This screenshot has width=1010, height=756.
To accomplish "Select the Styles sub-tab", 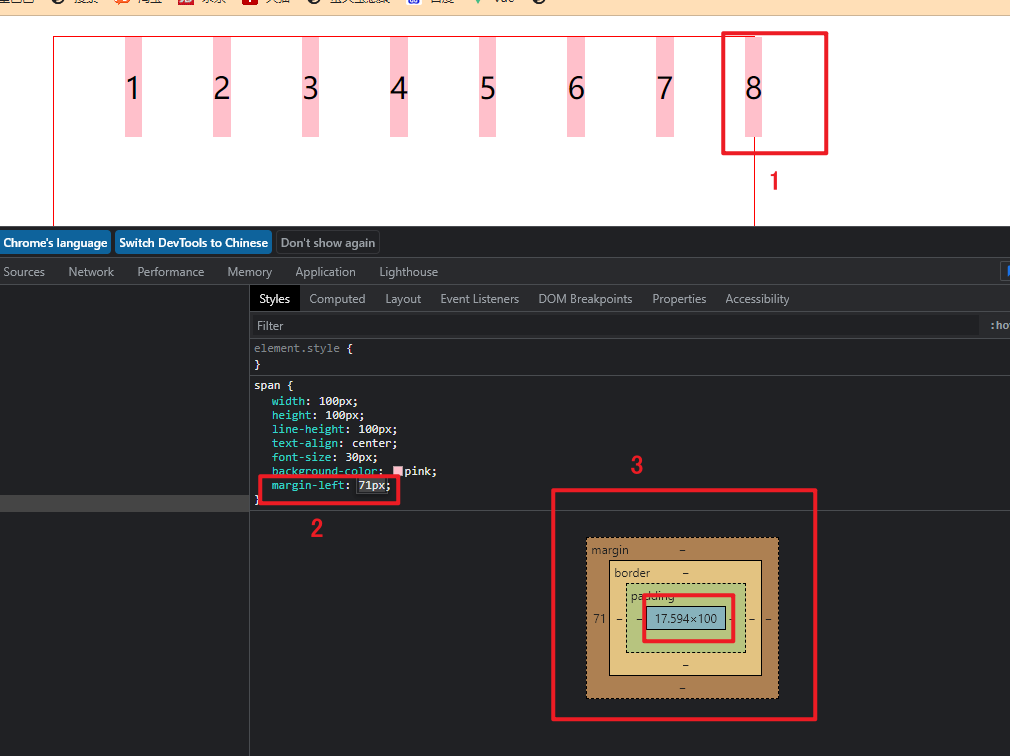I will 274,299.
